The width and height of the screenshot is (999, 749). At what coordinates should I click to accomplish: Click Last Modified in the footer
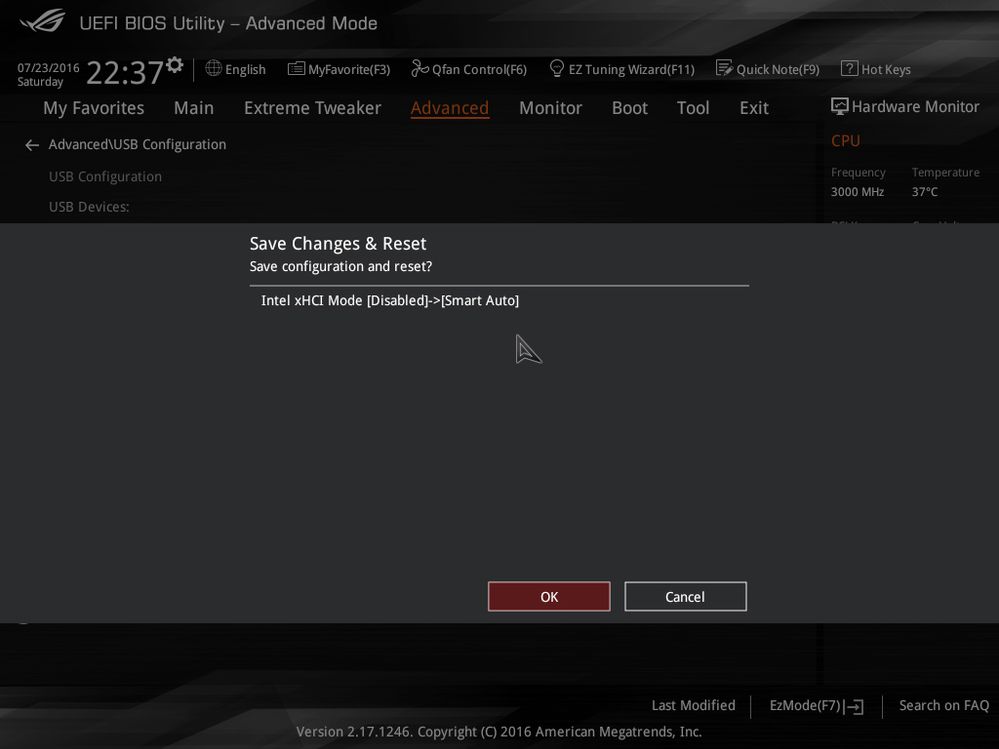pos(693,705)
